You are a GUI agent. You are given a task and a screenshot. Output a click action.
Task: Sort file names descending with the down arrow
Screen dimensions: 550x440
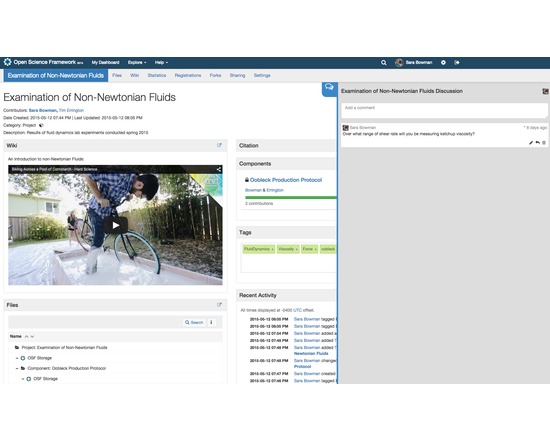[x=32, y=336]
